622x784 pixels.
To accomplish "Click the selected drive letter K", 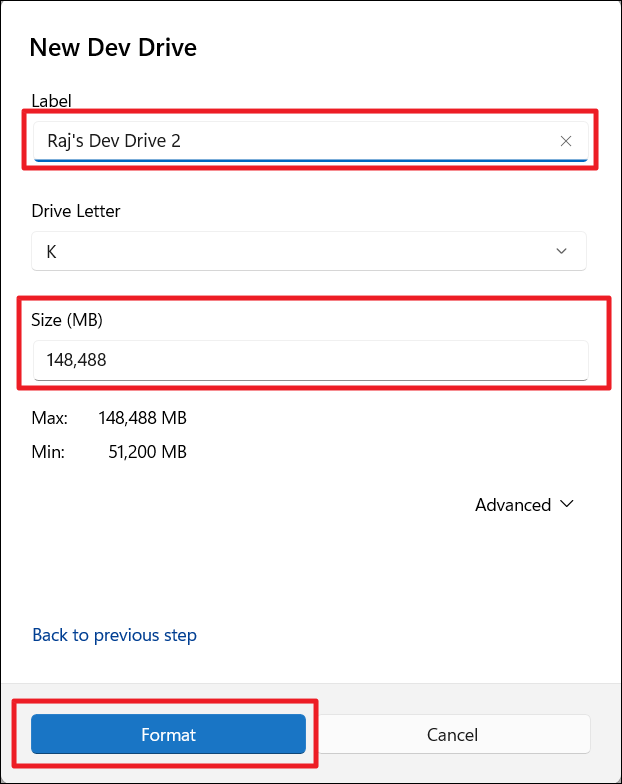I will (x=52, y=251).
